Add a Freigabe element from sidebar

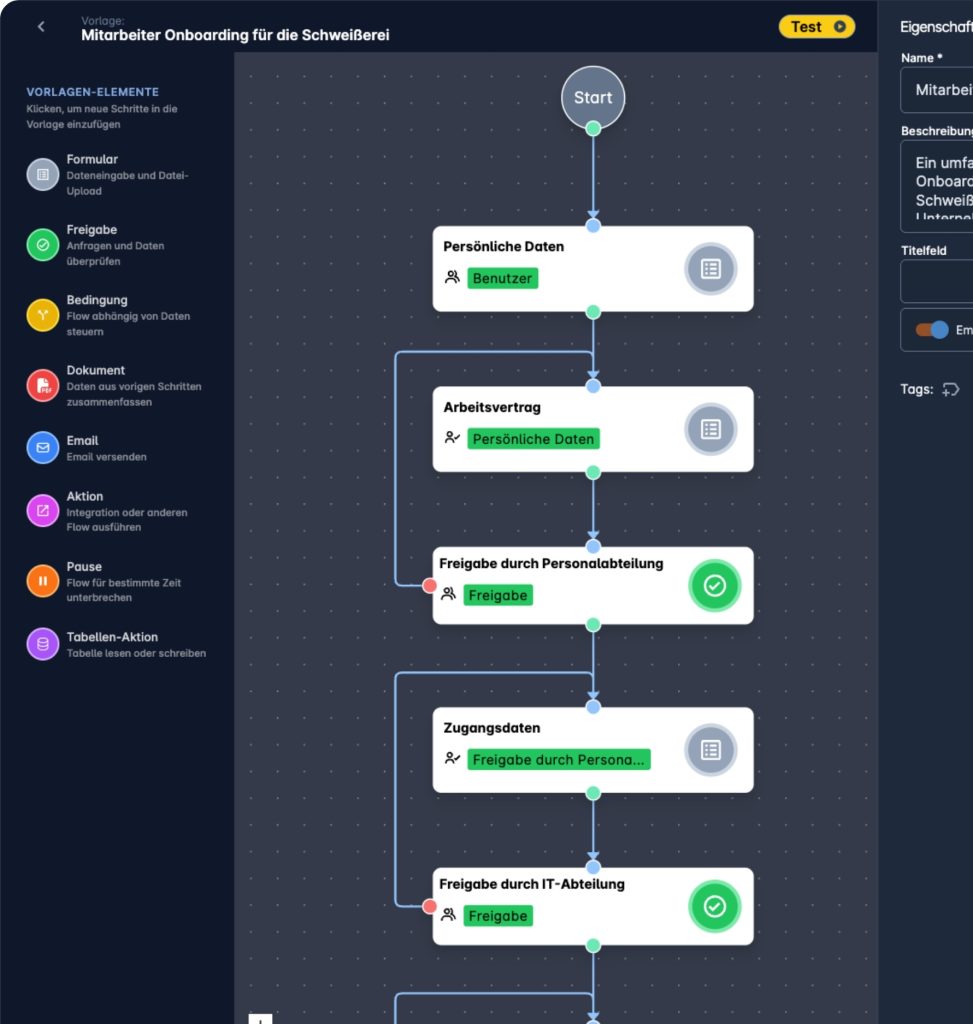[43, 244]
